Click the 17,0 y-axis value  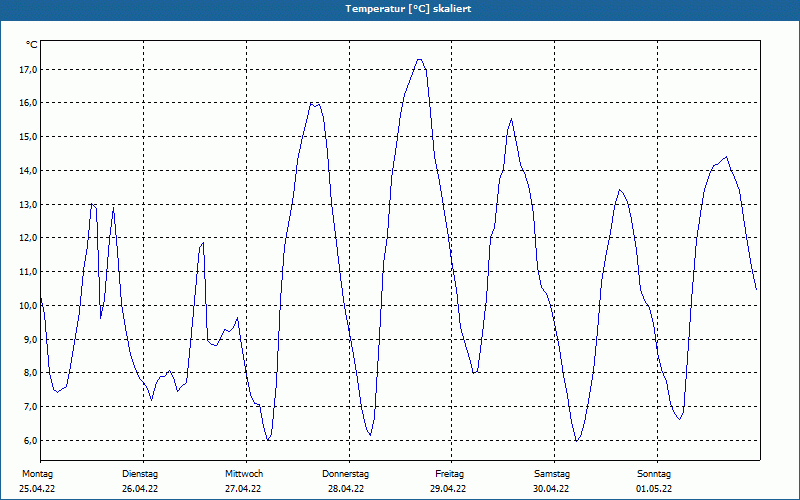coord(28,69)
